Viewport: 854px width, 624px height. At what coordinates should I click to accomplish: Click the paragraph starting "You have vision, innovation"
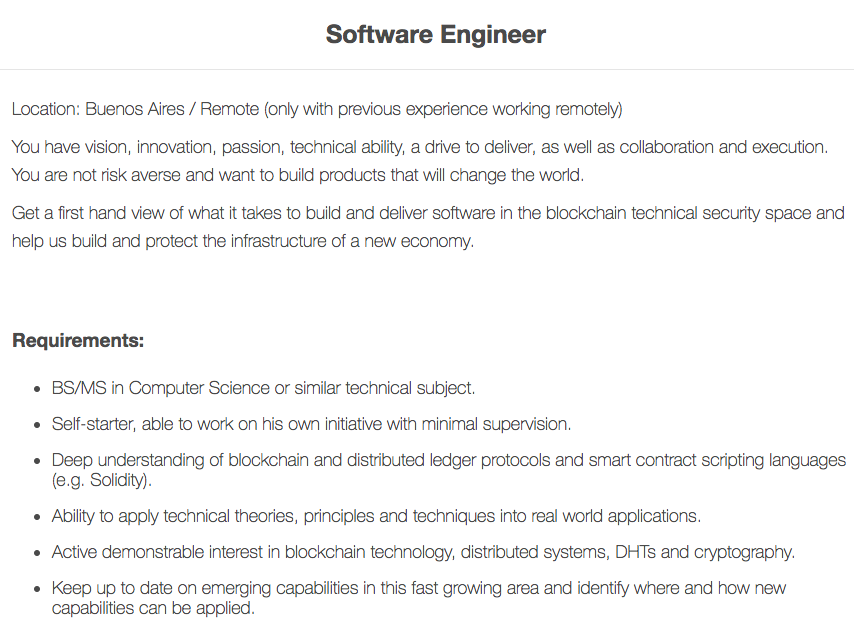tap(420, 147)
